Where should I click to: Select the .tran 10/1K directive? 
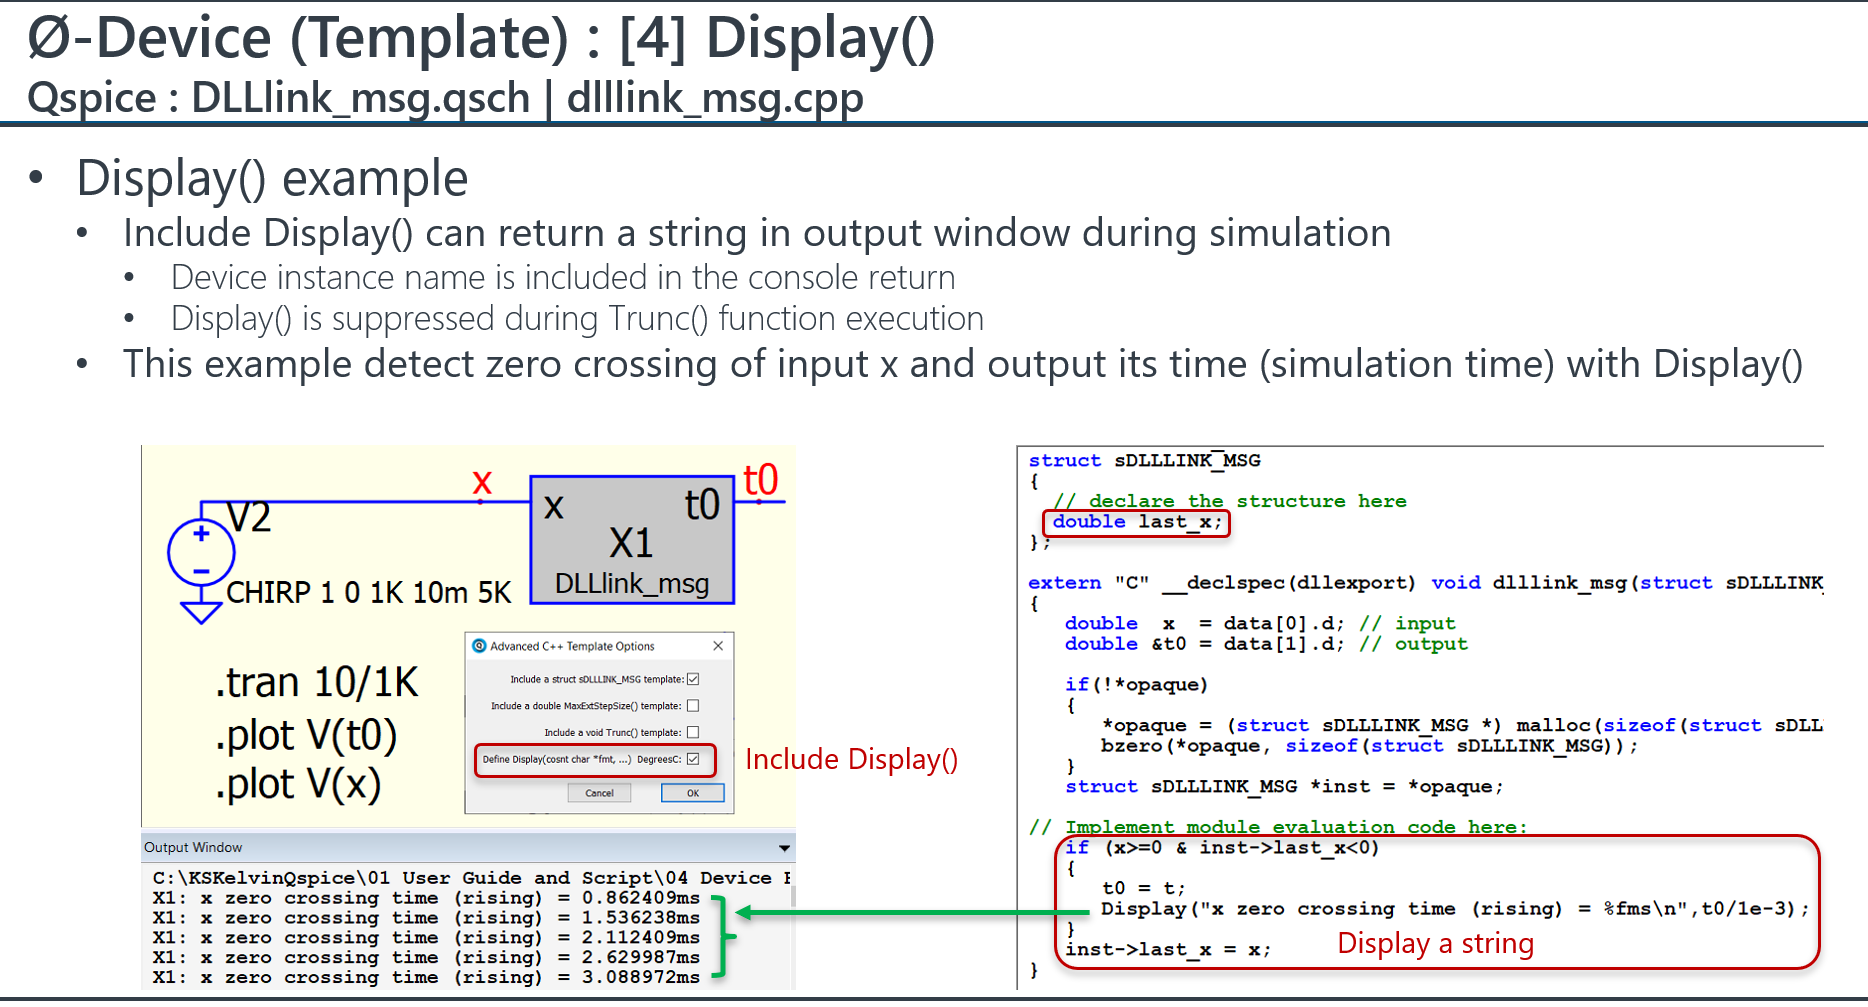(x=317, y=682)
